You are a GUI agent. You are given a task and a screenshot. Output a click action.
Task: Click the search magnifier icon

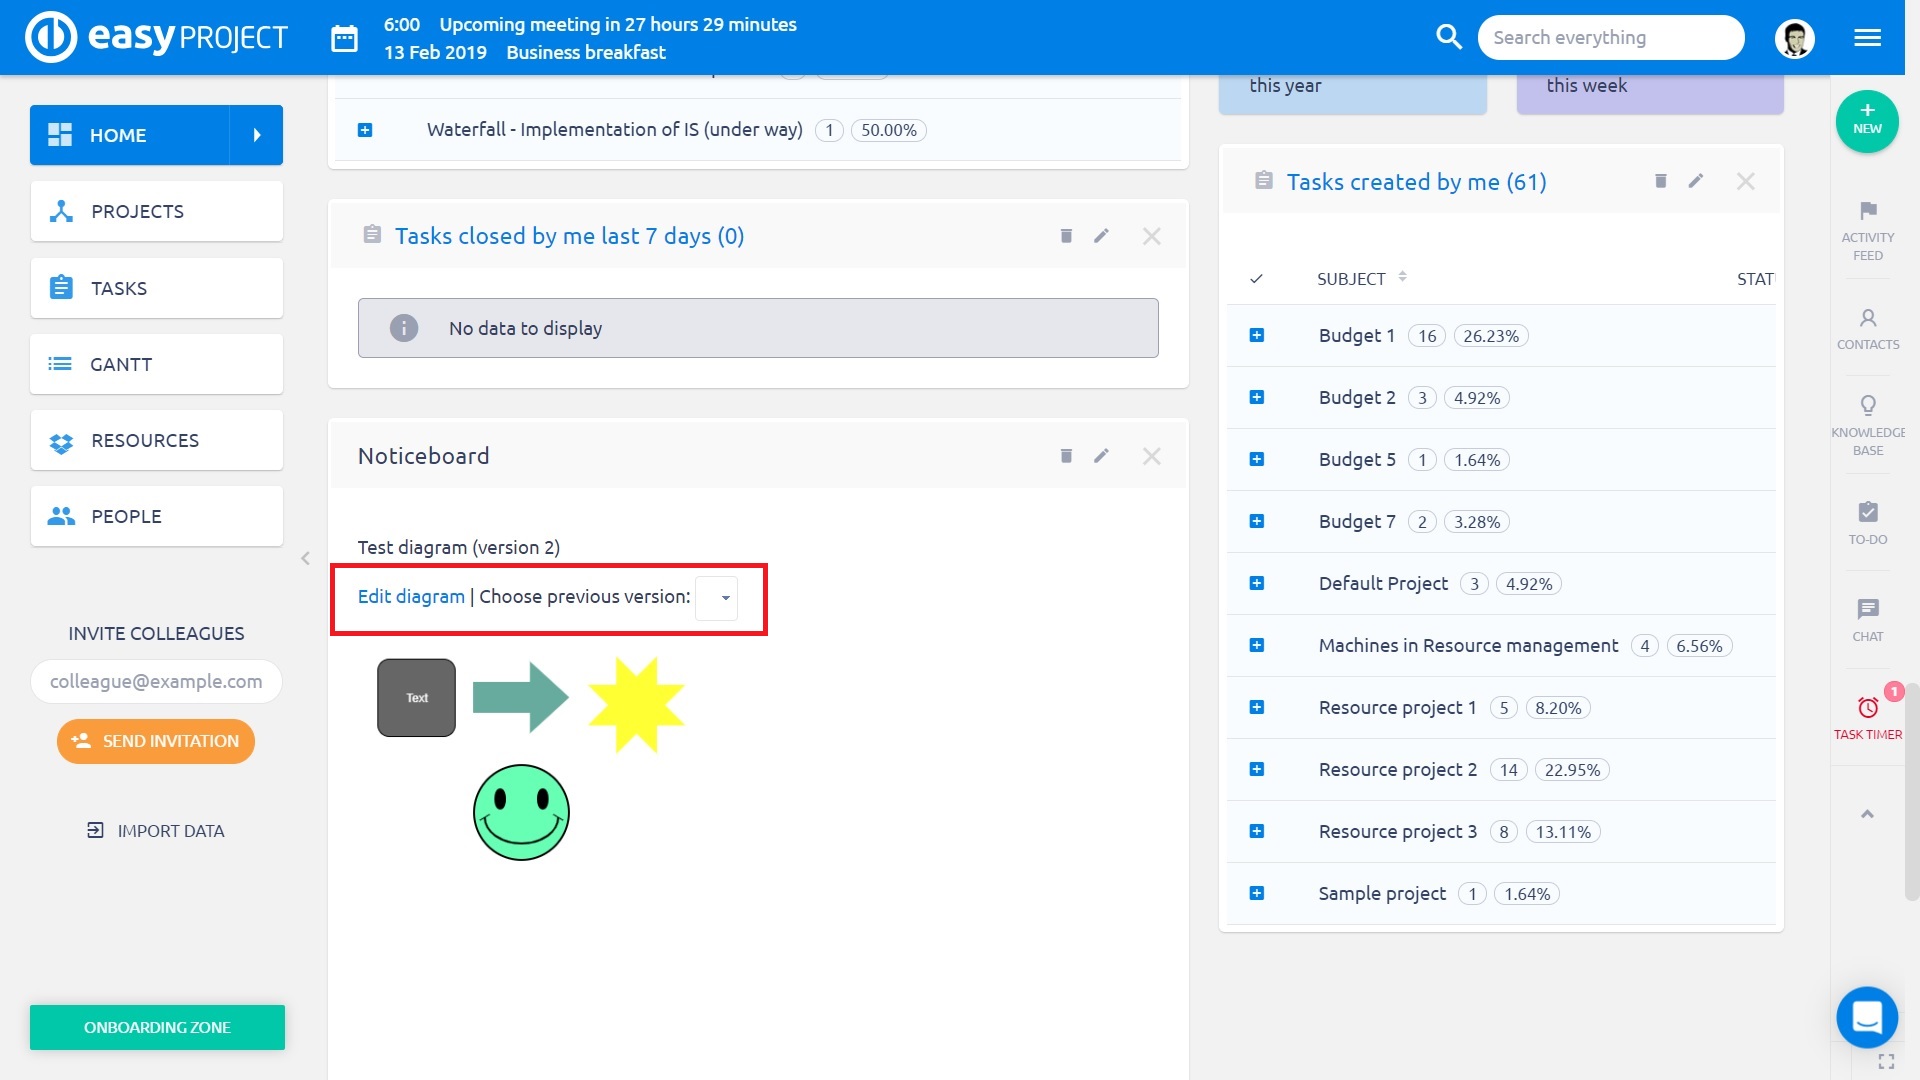(1448, 37)
